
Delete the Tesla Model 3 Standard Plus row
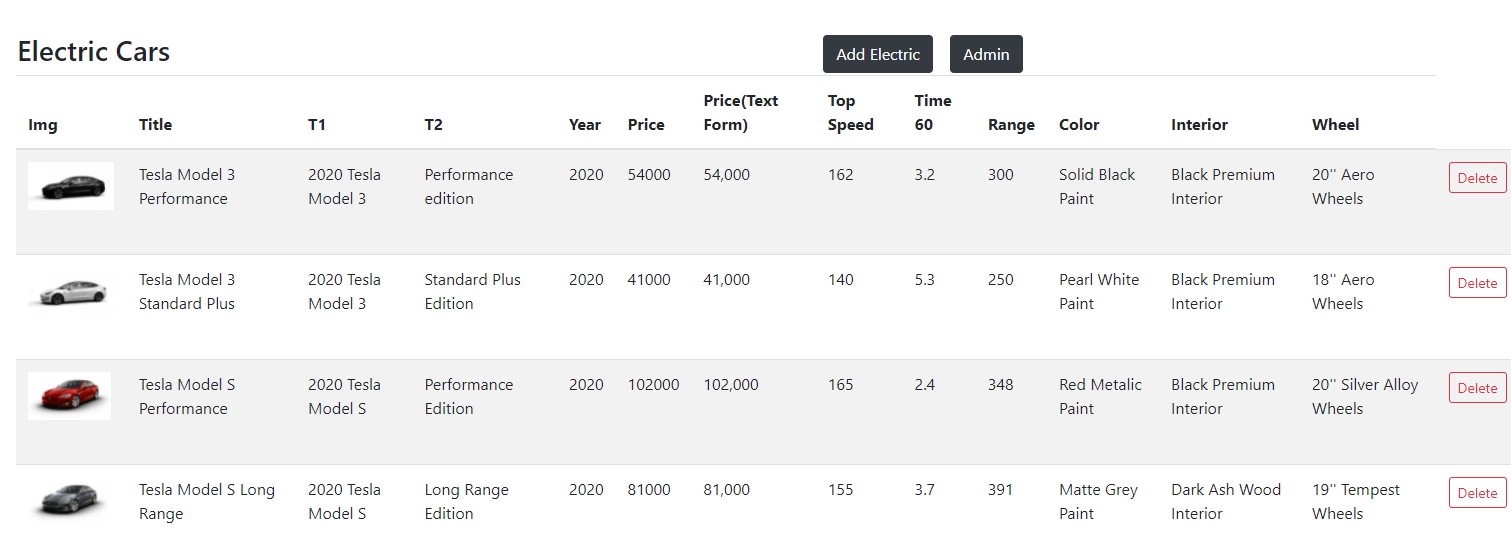[x=1477, y=283]
